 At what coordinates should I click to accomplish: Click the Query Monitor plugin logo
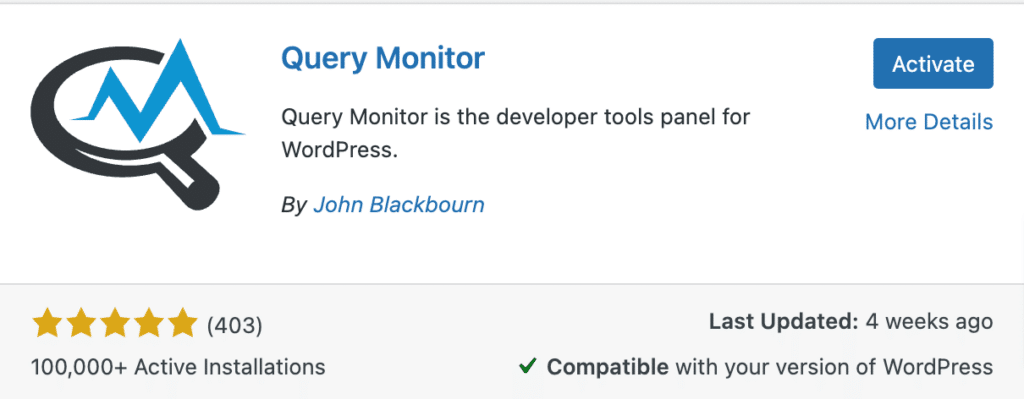(x=138, y=125)
